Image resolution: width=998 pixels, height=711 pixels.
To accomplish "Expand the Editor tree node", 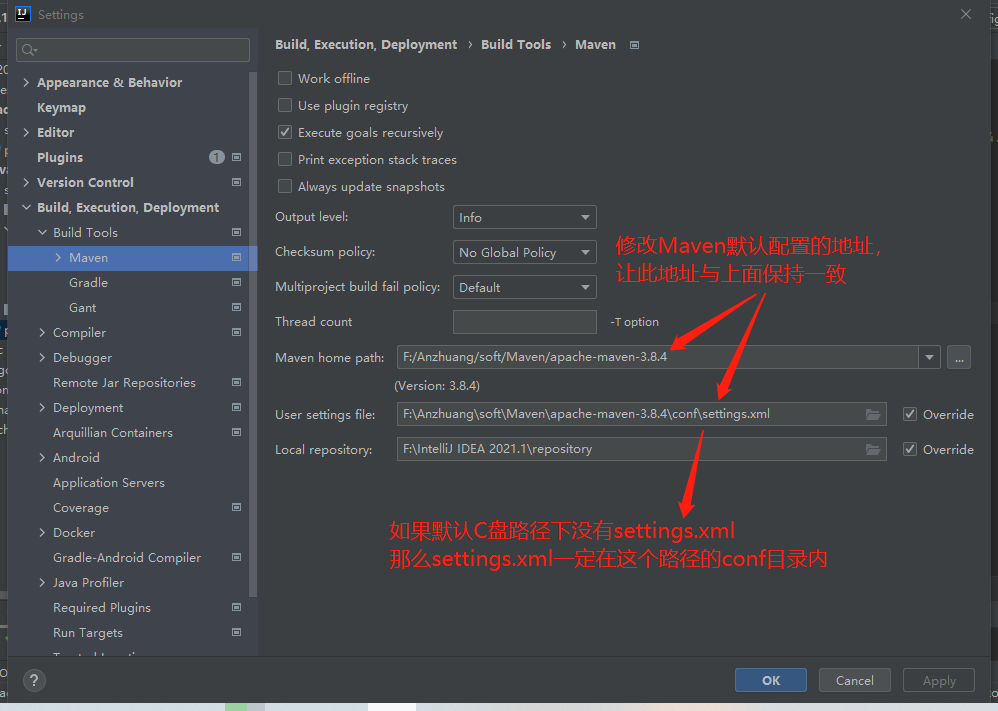I will [x=27, y=132].
